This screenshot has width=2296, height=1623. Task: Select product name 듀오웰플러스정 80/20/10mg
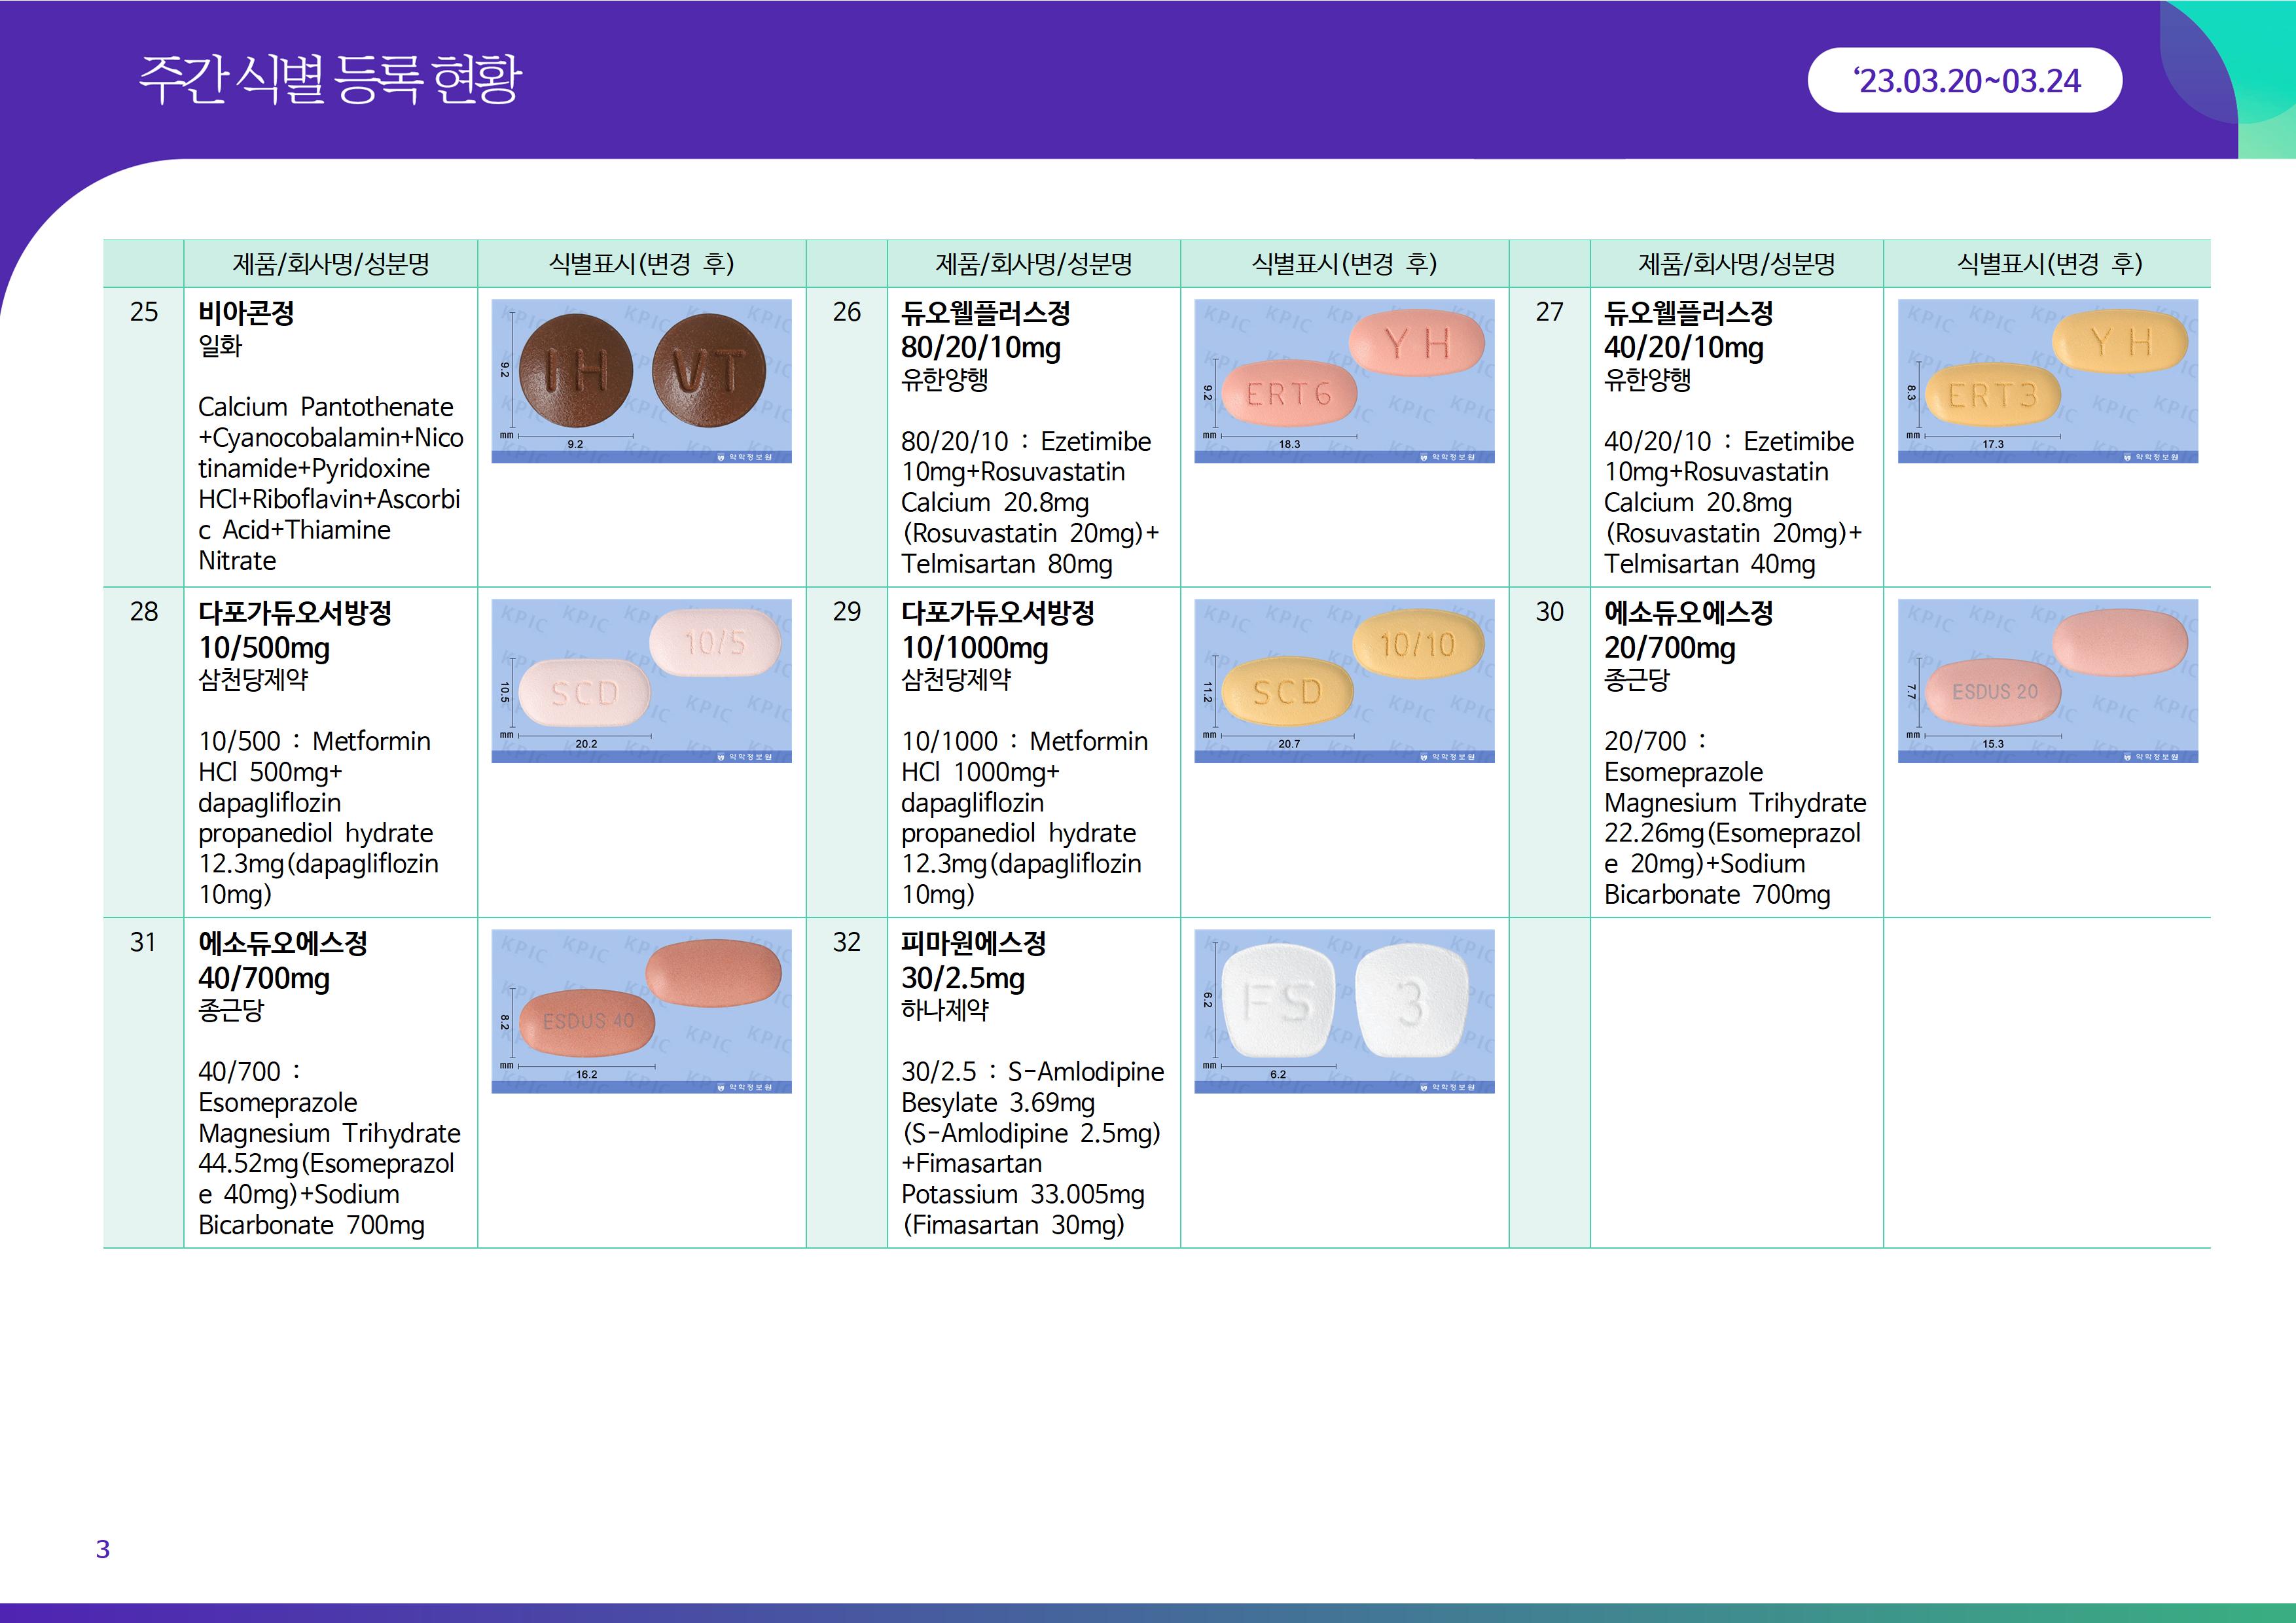[985, 330]
